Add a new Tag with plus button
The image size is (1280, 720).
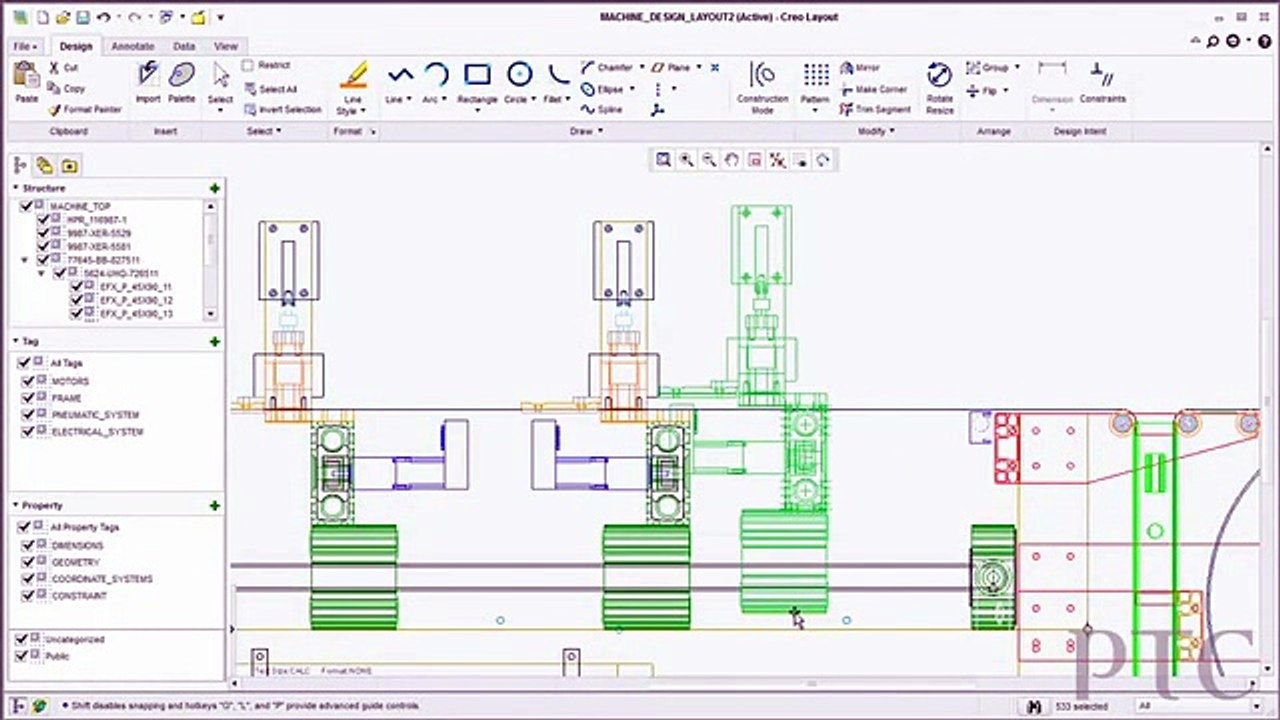click(214, 342)
